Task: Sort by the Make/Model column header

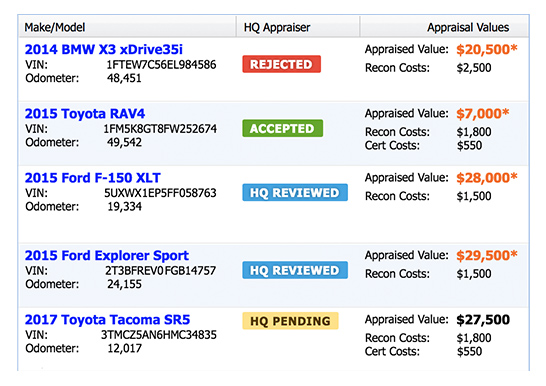Action: point(55,27)
